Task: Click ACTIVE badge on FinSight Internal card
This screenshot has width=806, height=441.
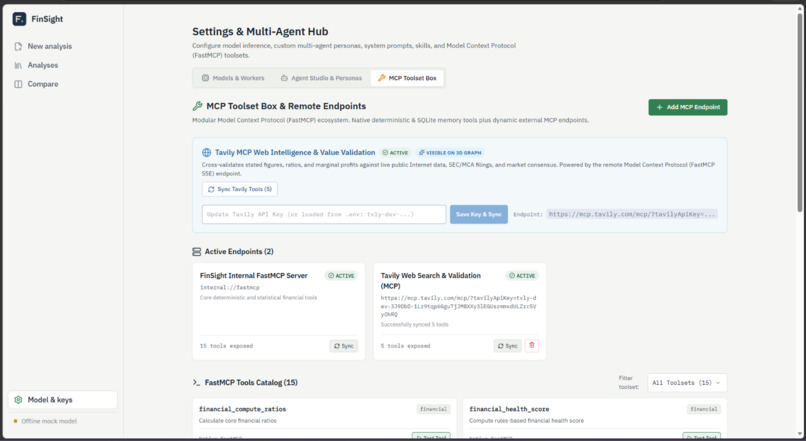Action: click(341, 276)
